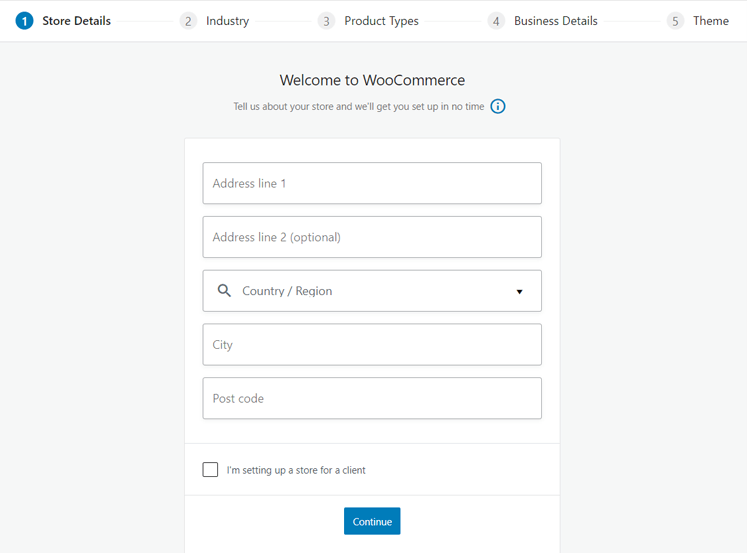Click the info icon next to the subtitle
This screenshot has height=553, width=747.
[x=498, y=106]
